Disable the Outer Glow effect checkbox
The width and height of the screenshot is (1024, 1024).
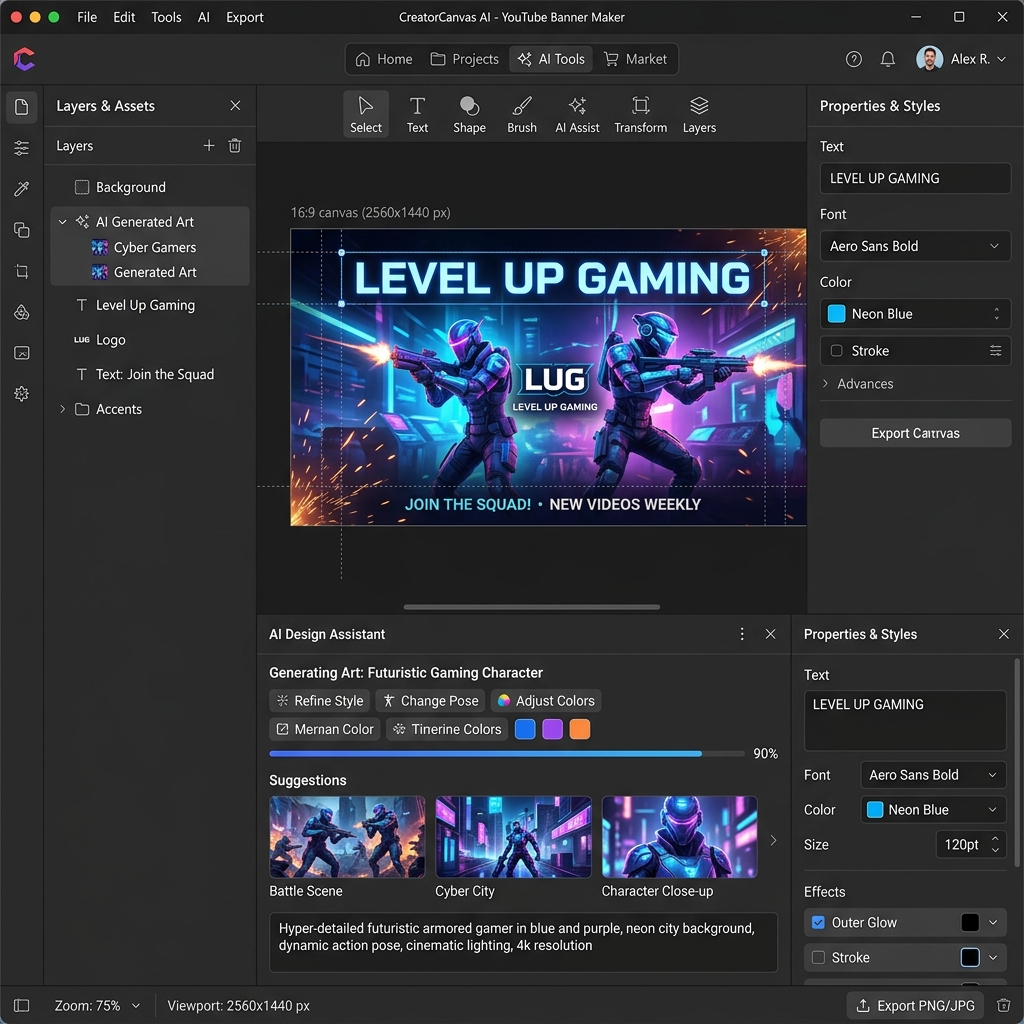tap(818, 922)
